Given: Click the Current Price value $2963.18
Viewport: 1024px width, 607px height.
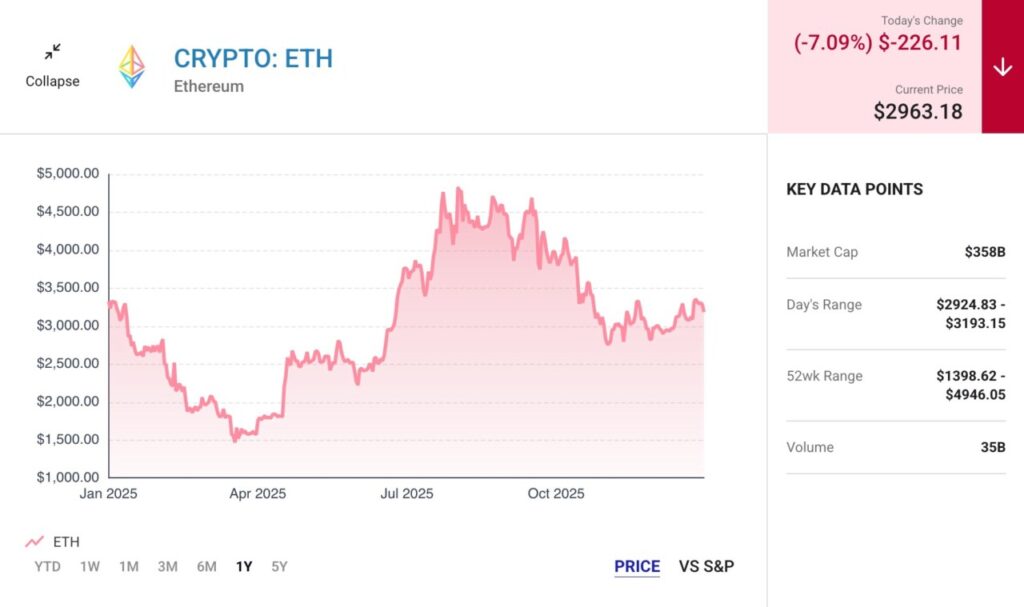Looking at the screenshot, I should (x=918, y=111).
